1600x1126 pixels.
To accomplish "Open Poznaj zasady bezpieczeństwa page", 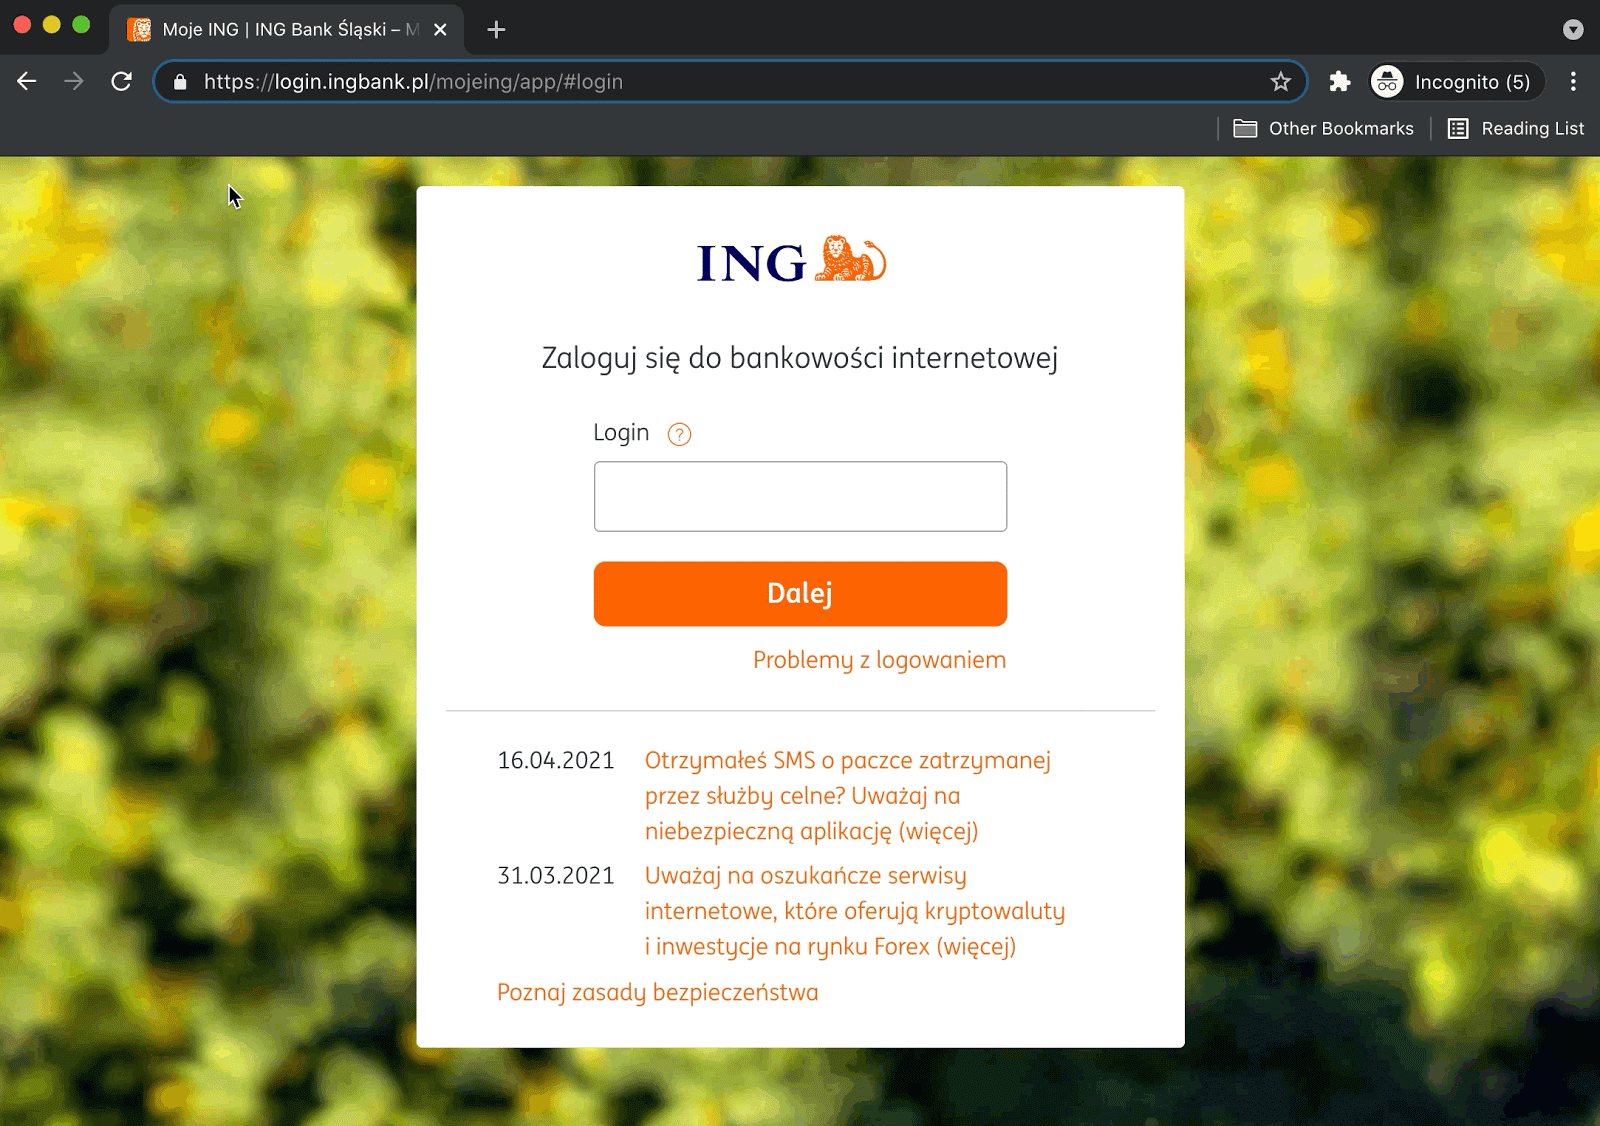I will (656, 992).
